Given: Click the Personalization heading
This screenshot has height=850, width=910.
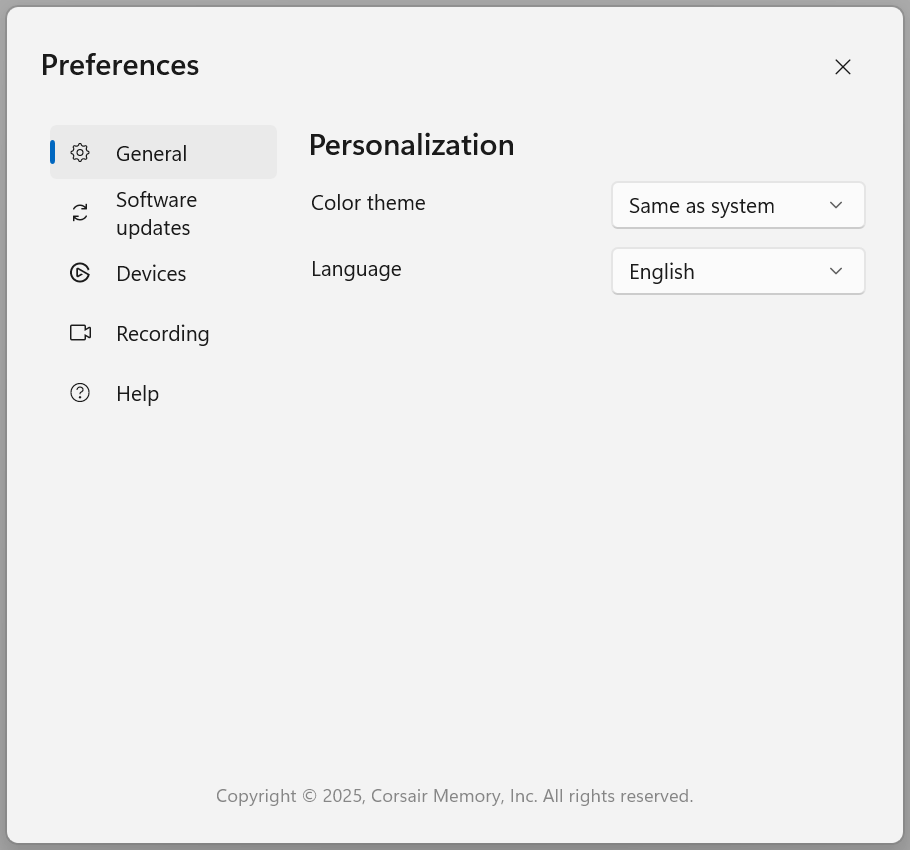Looking at the screenshot, I should coord(411,145).
